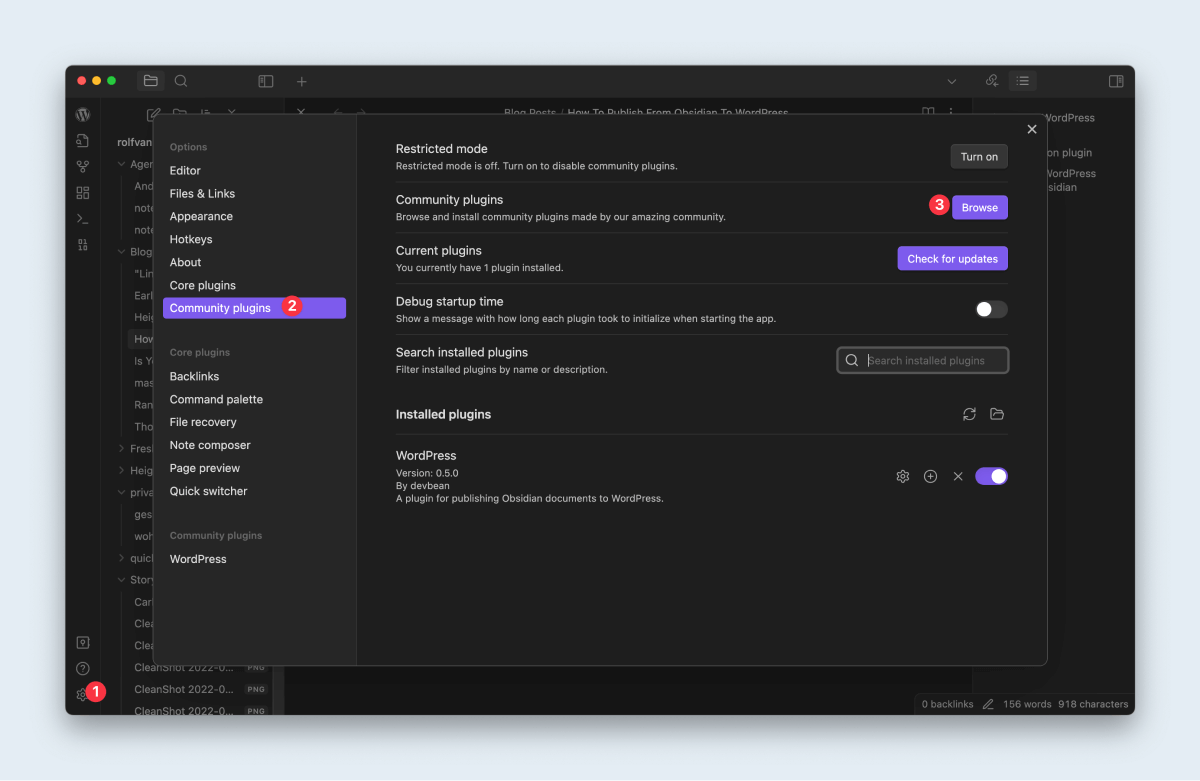
Task: Open the vault switcher icon
Action: coord(83,643)
